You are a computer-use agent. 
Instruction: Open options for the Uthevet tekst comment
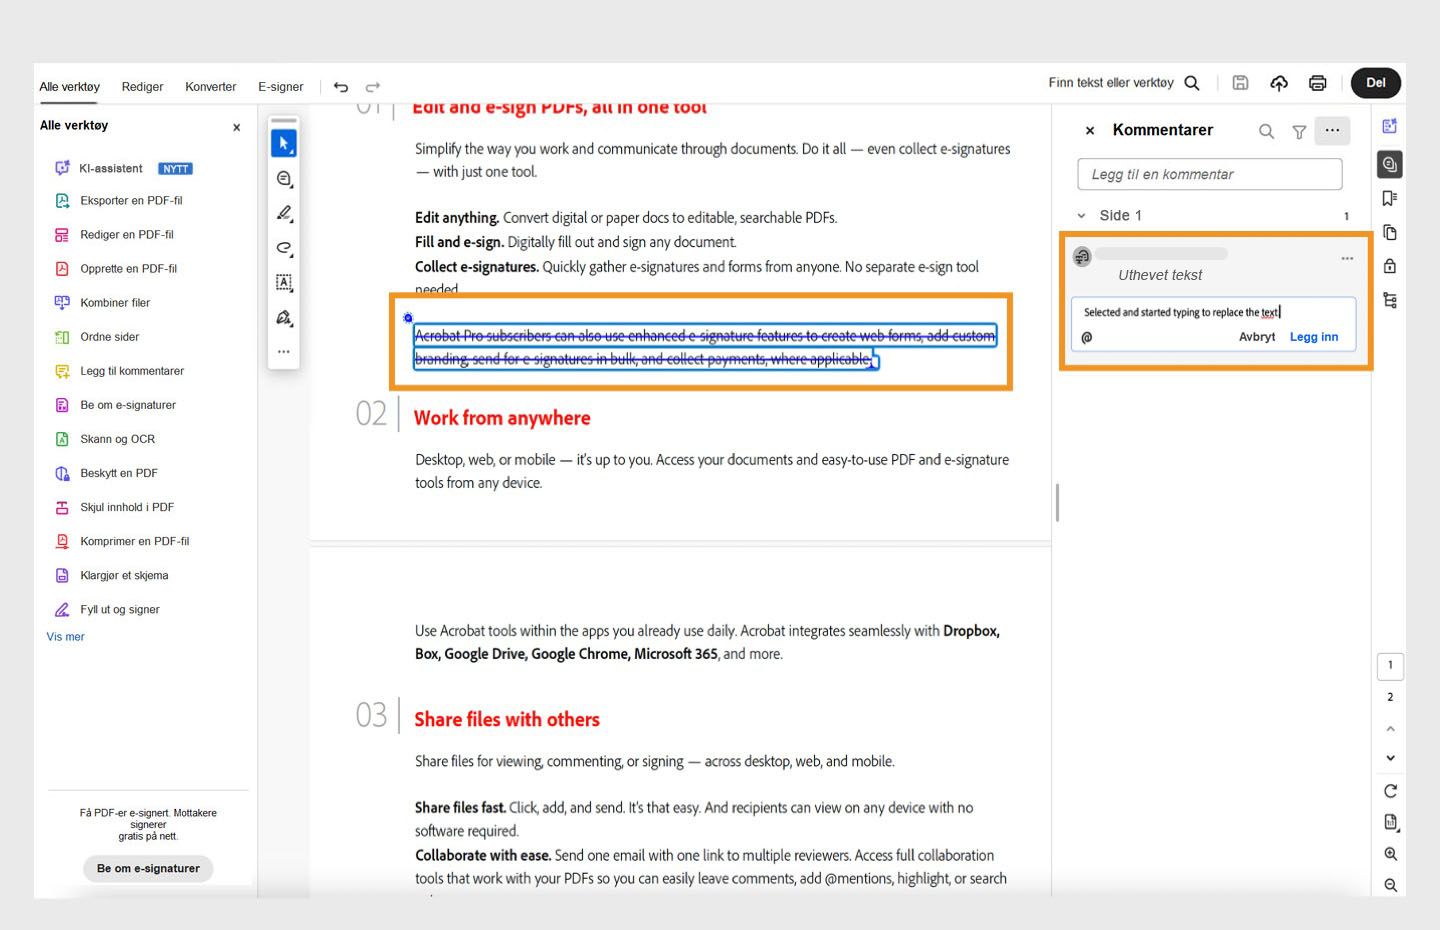pyautogui.click(x=1347, y=258)
